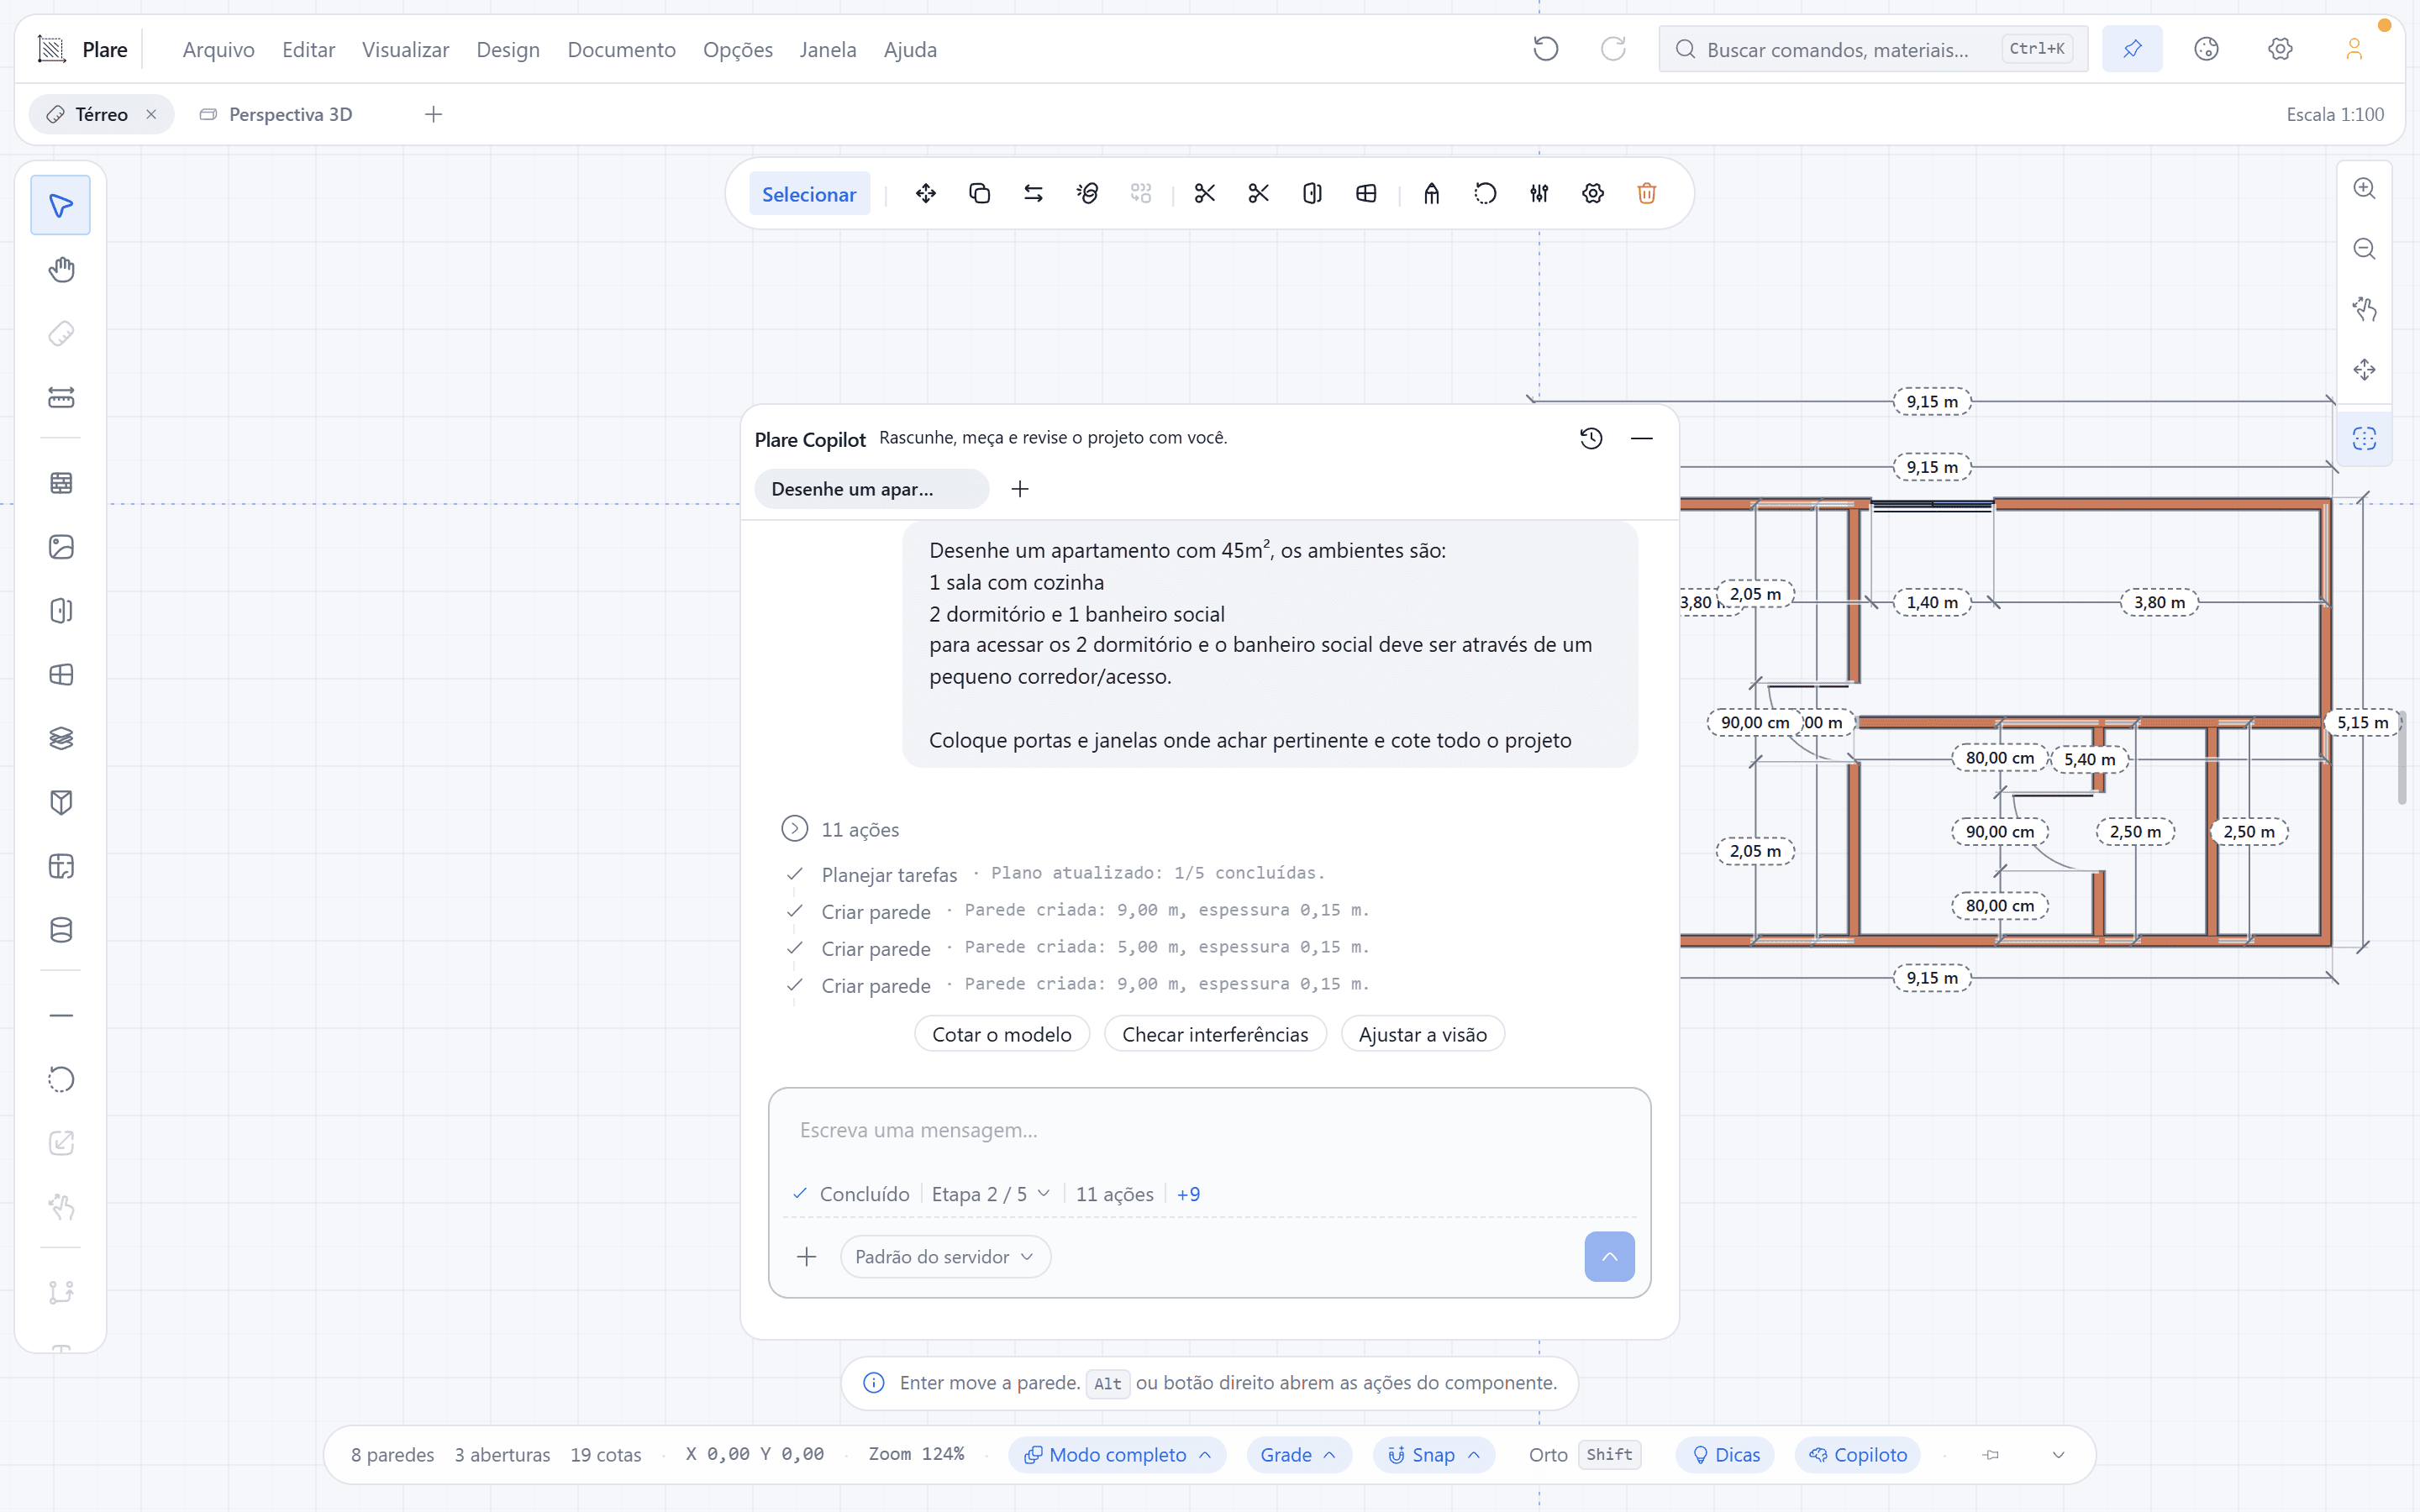Image resolution: width=2420 pixels, height=1512 pixels.
Task: Send message with blue arrow button
Action: pos(1609,1257)
